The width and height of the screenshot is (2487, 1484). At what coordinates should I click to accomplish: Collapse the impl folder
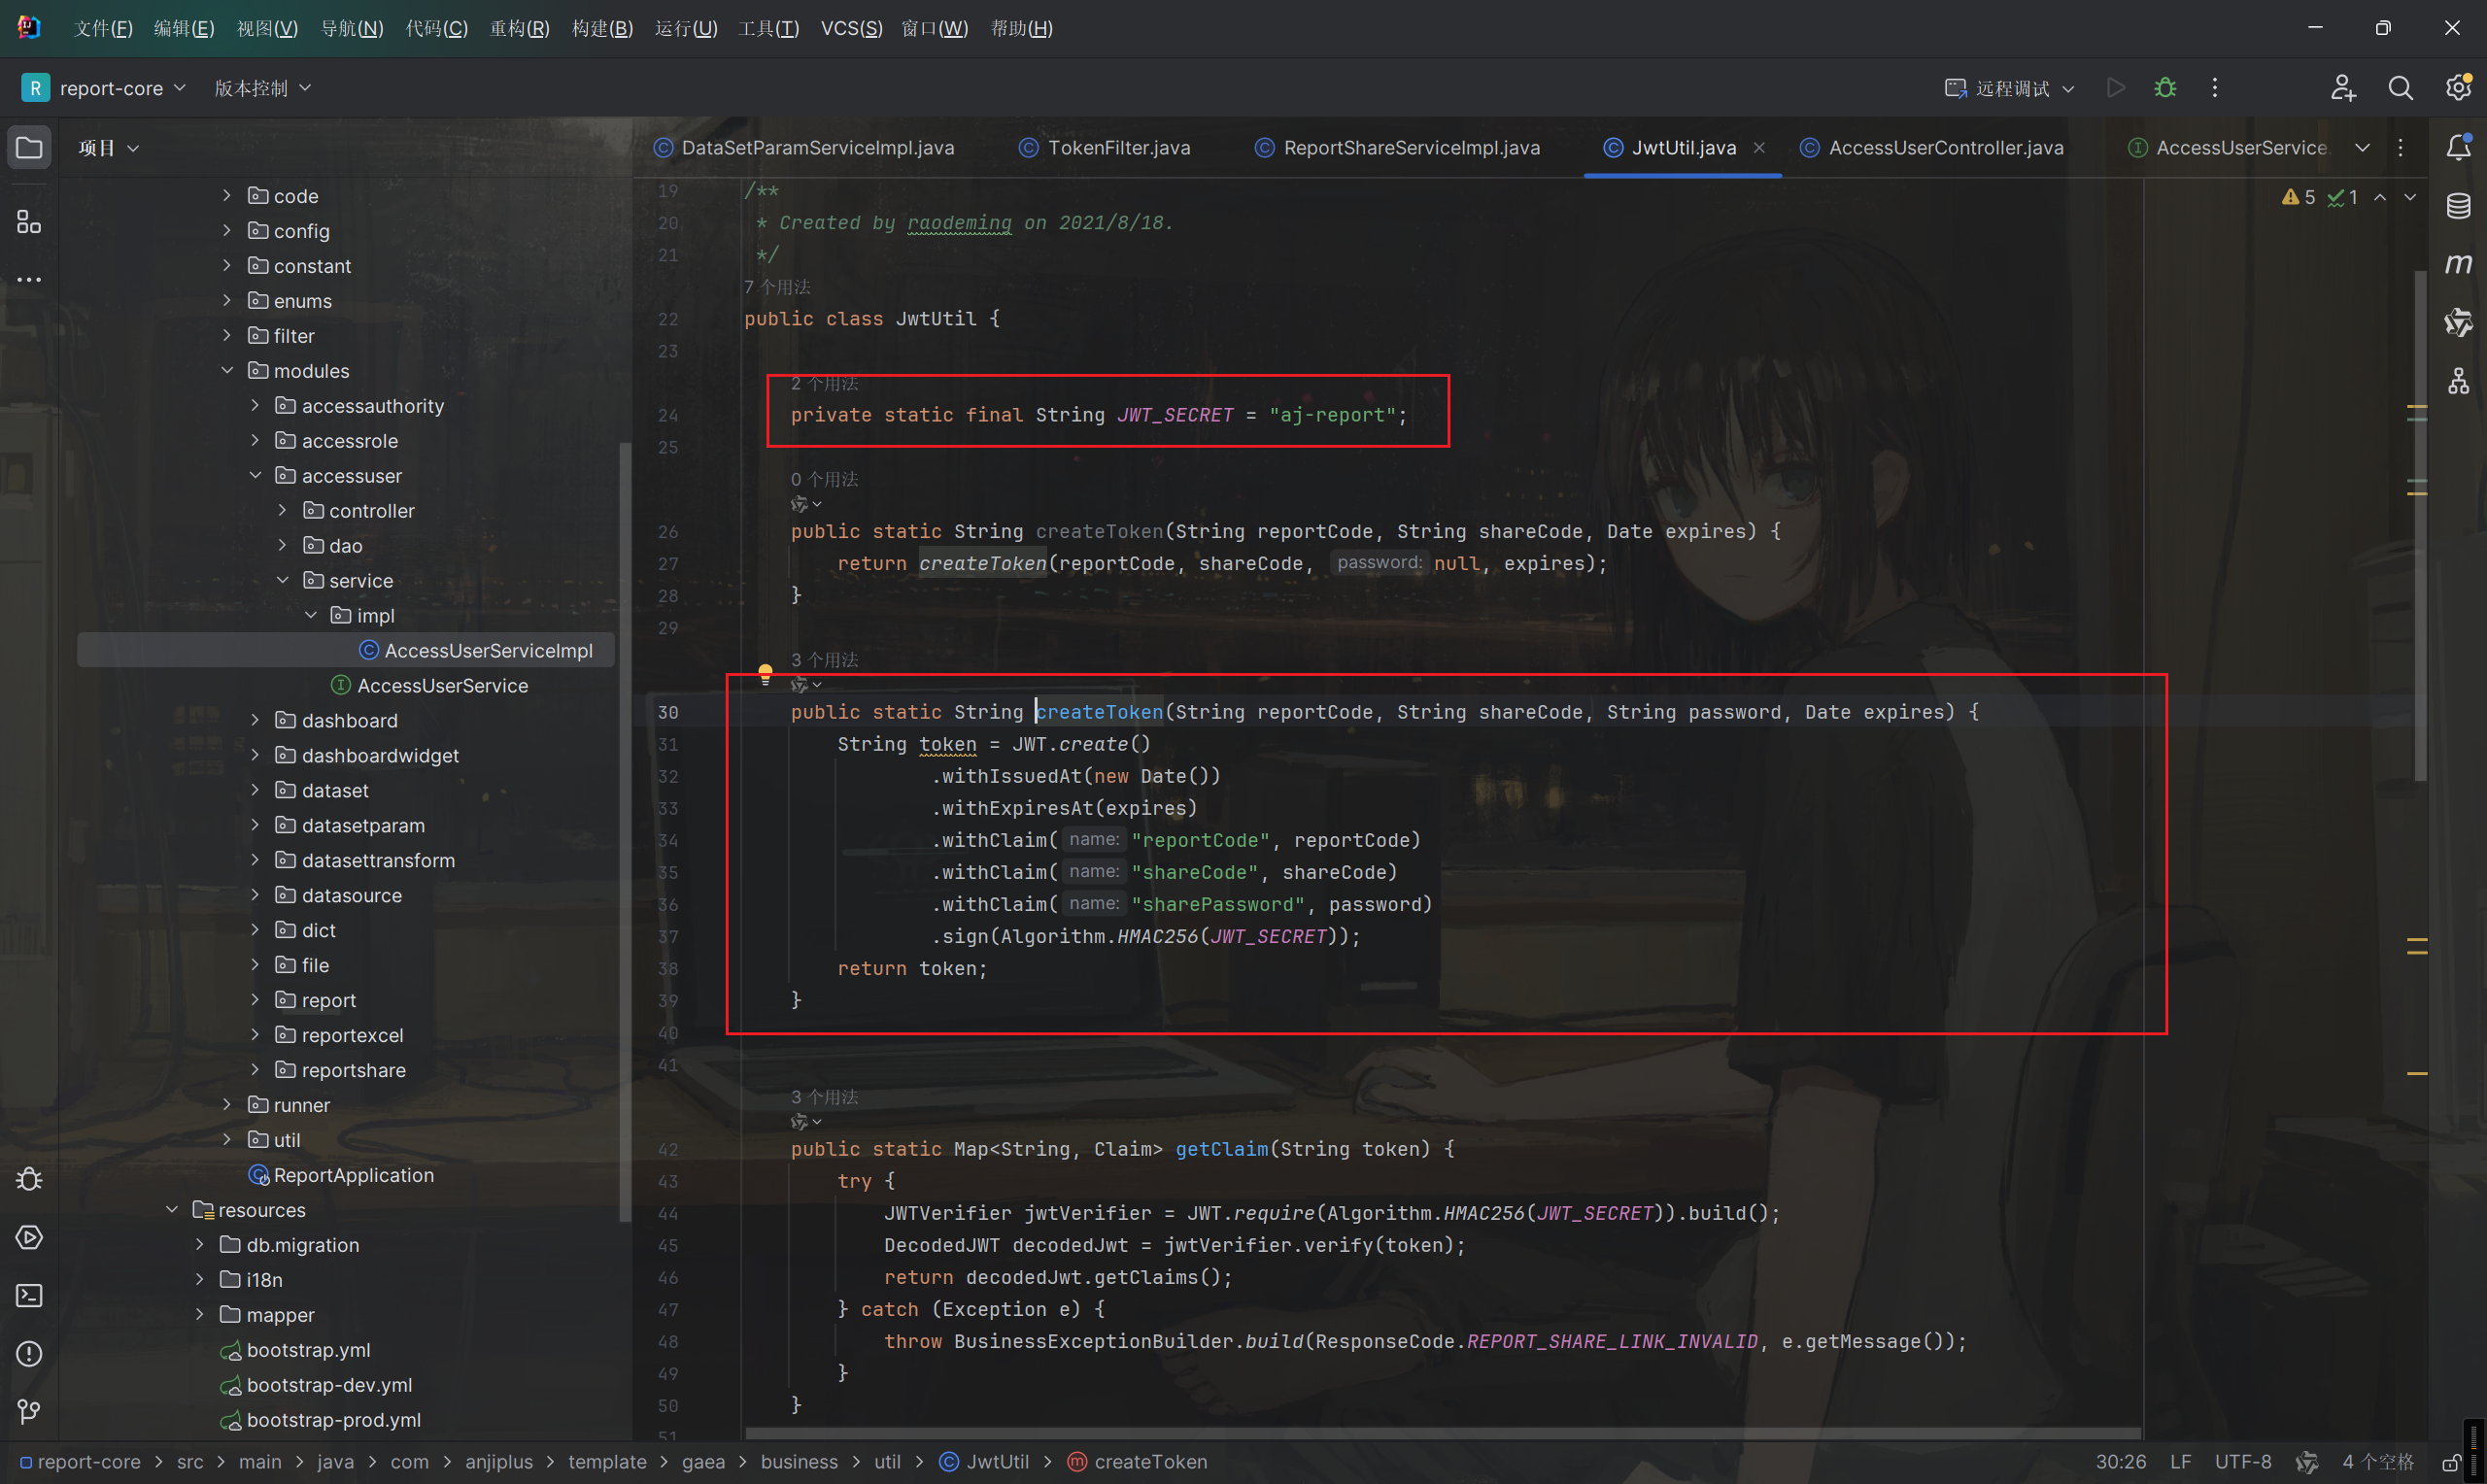310,616
